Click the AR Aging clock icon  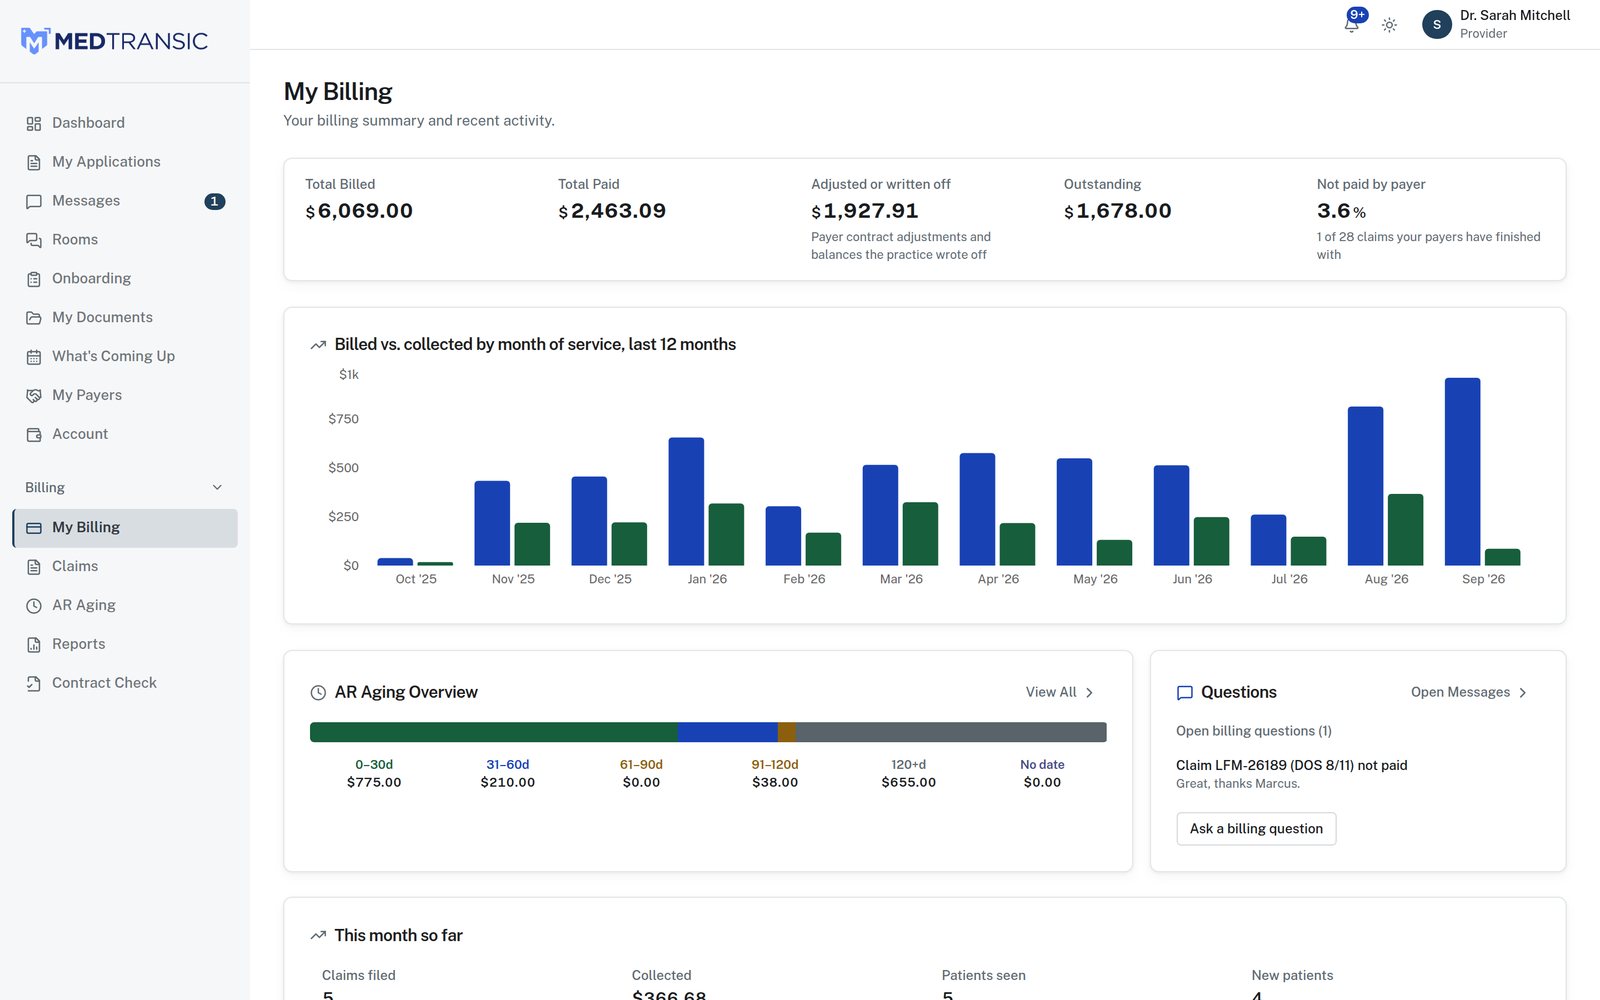pyautogui.click(x=34, y=606)
